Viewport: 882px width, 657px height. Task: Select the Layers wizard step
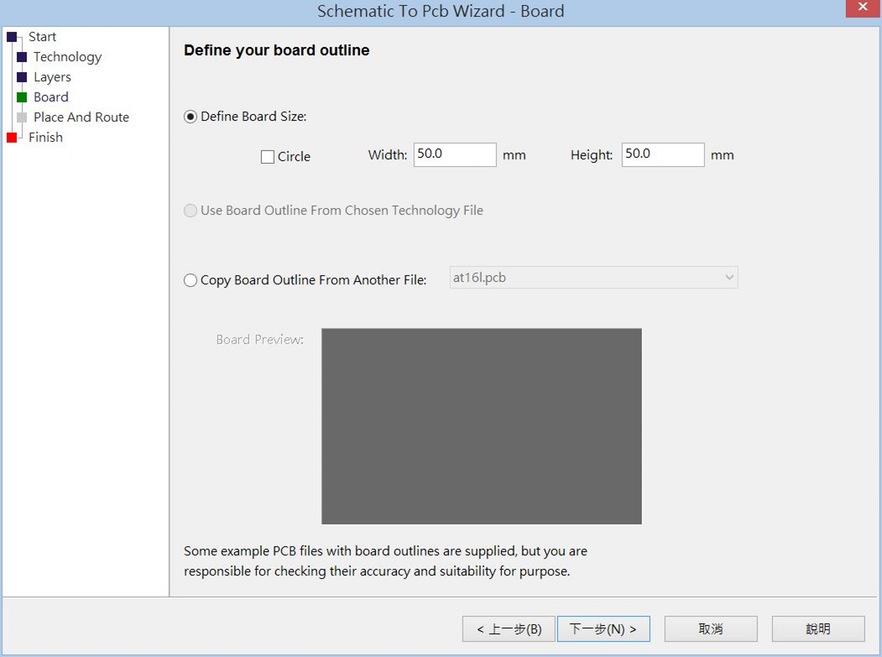[x=52, y=77]
